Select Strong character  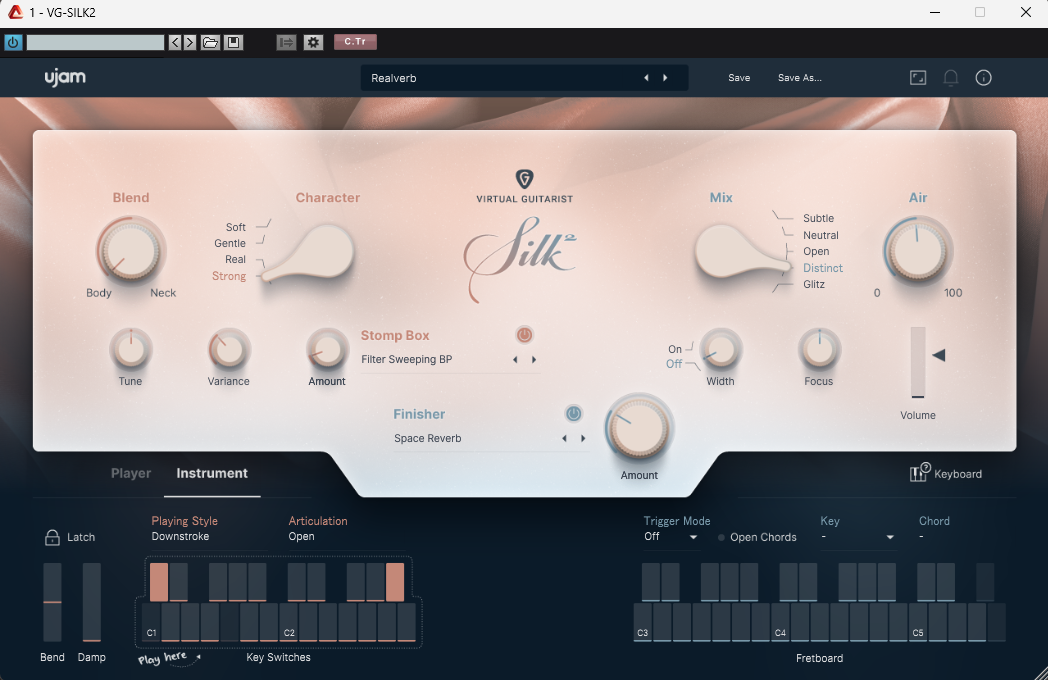(x=229, y=276)
